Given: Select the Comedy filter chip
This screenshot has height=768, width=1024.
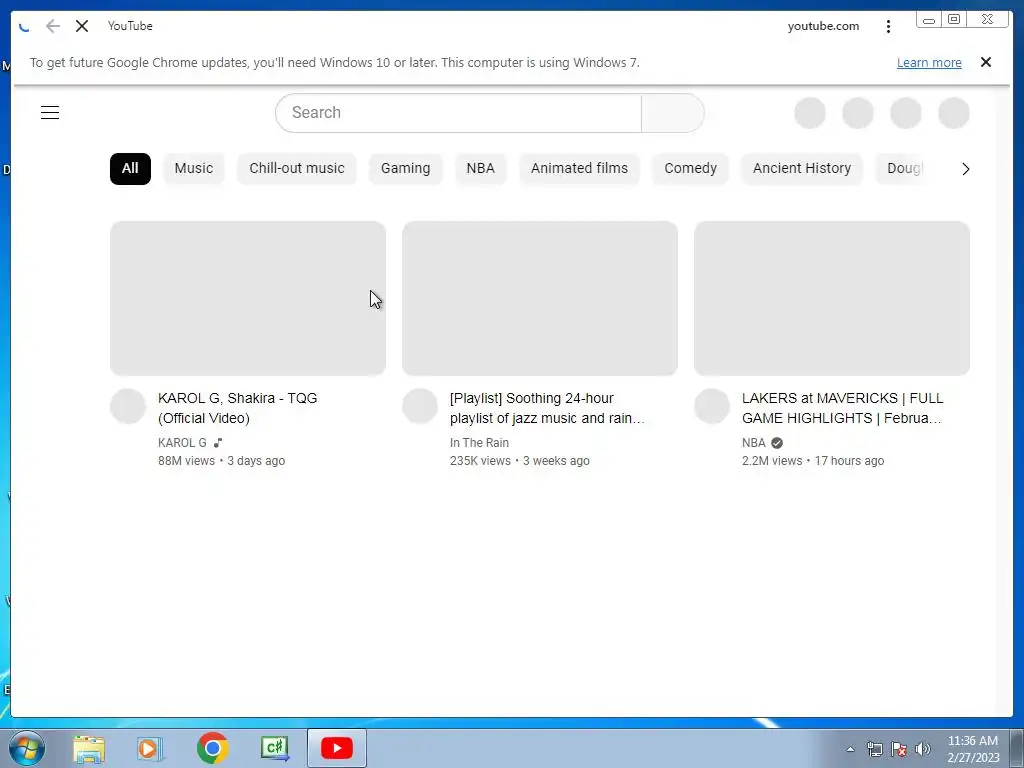Looking at the screenshot, I should pyautogui.click(x=690, y=168).
